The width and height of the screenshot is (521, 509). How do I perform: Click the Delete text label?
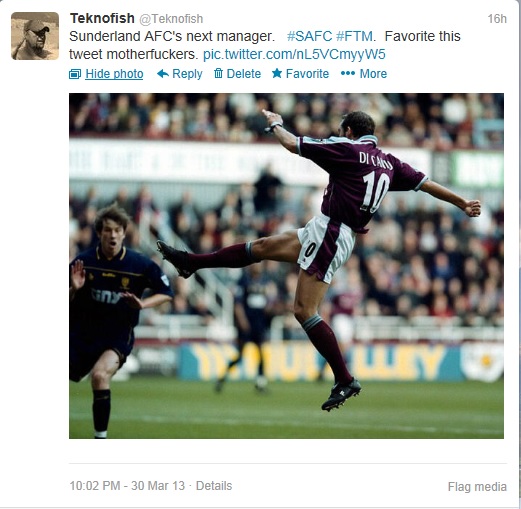click(x=244, y=73)
